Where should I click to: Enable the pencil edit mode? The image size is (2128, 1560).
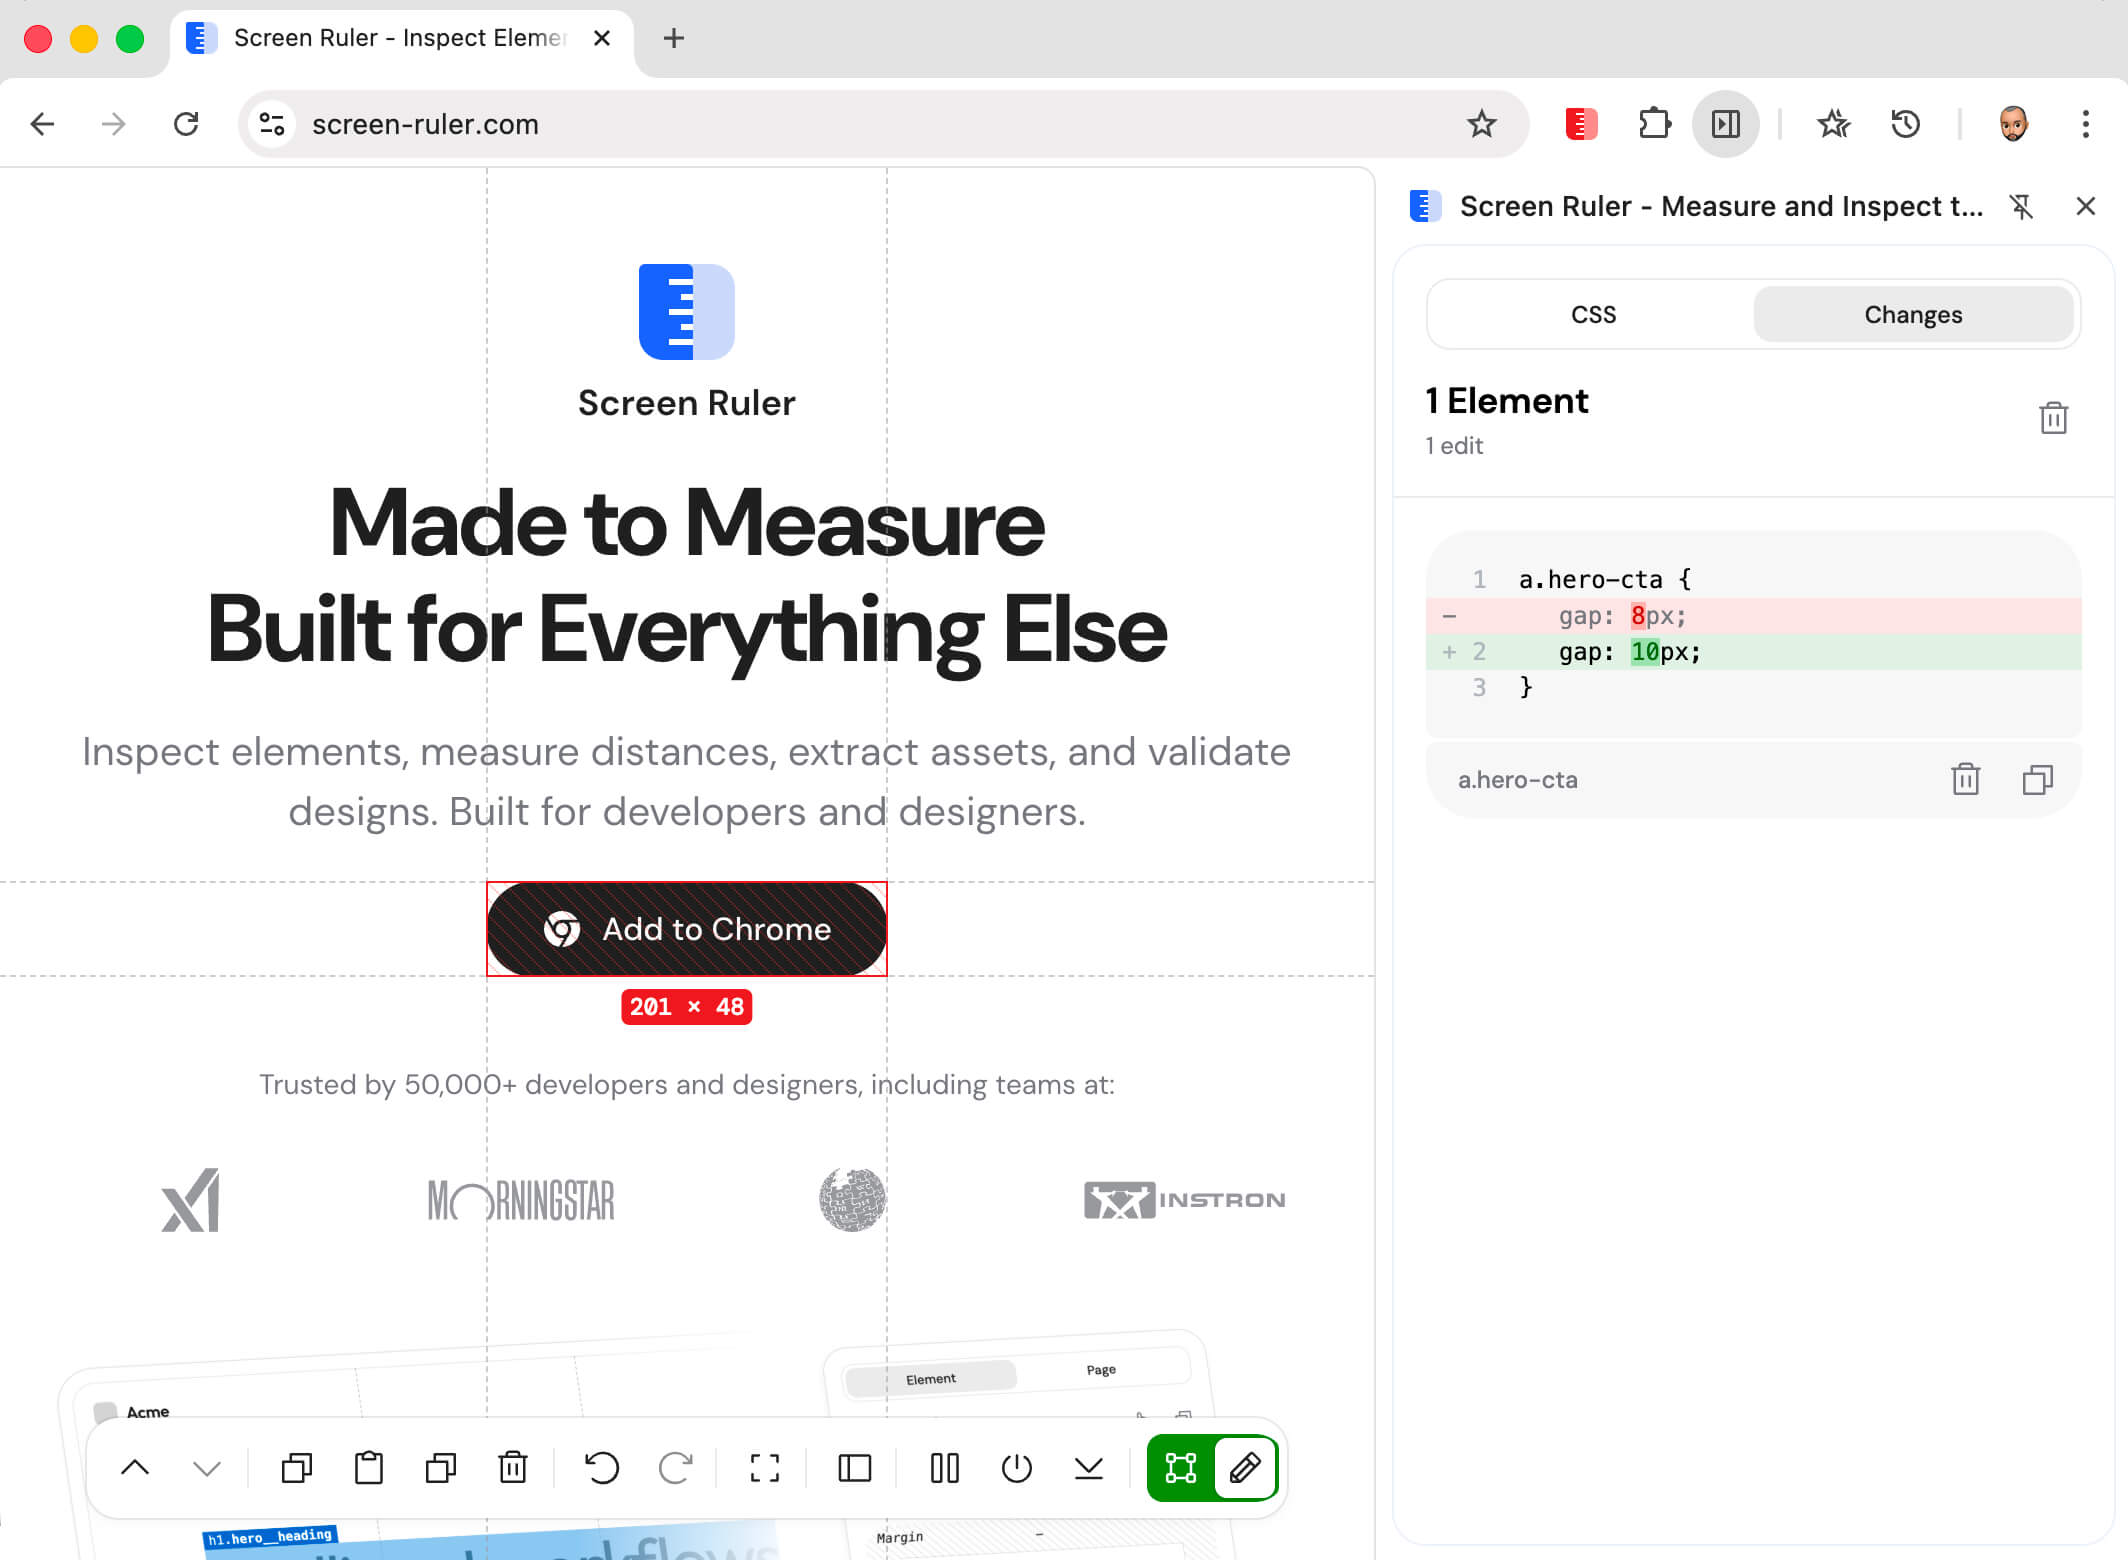point(1245,1468)
